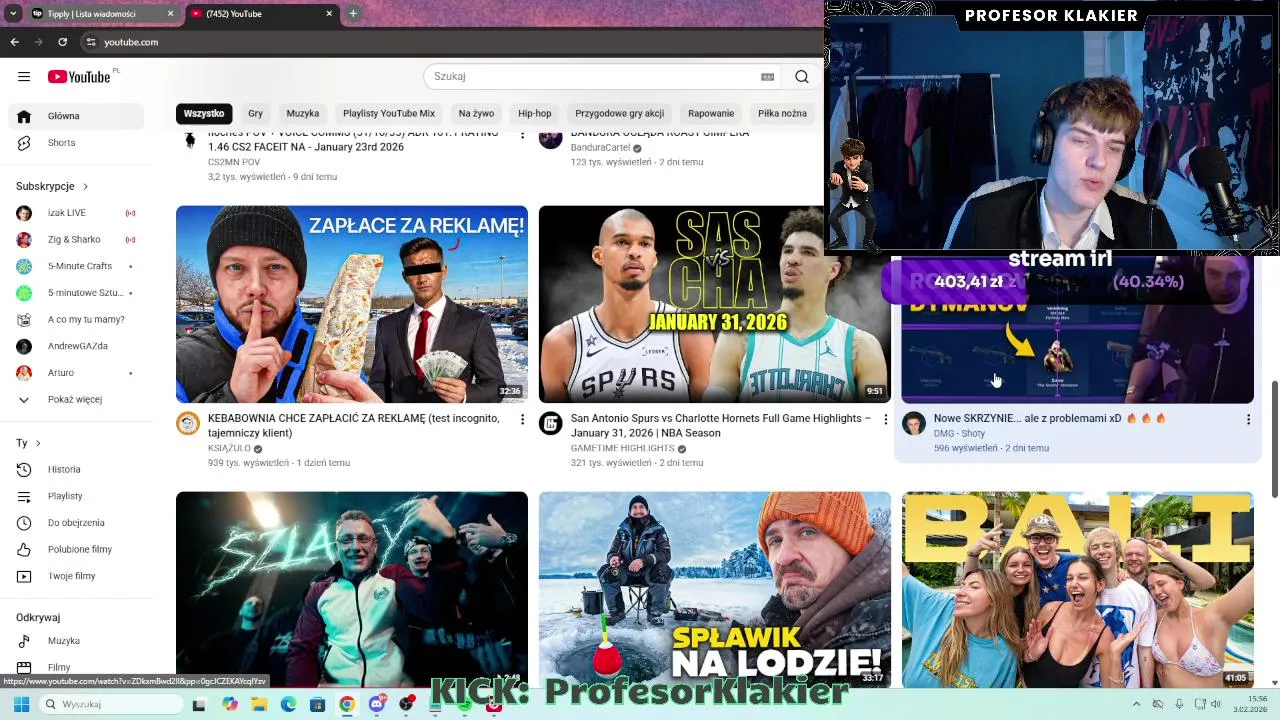Select the Piłka nożna filter chip
This screenshot has height=720, width=1280.
[782, 114]
